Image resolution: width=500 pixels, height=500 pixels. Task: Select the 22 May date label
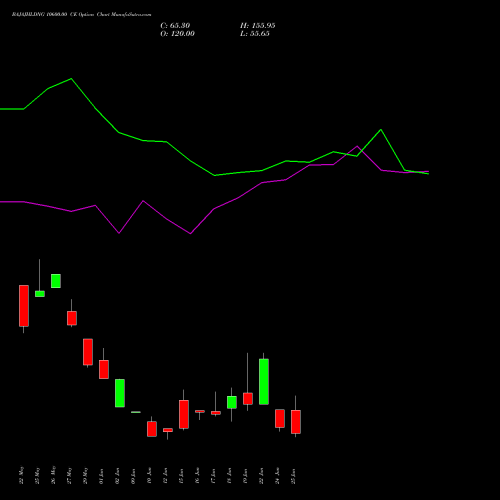pyautogui.click(x=22, y=475)
